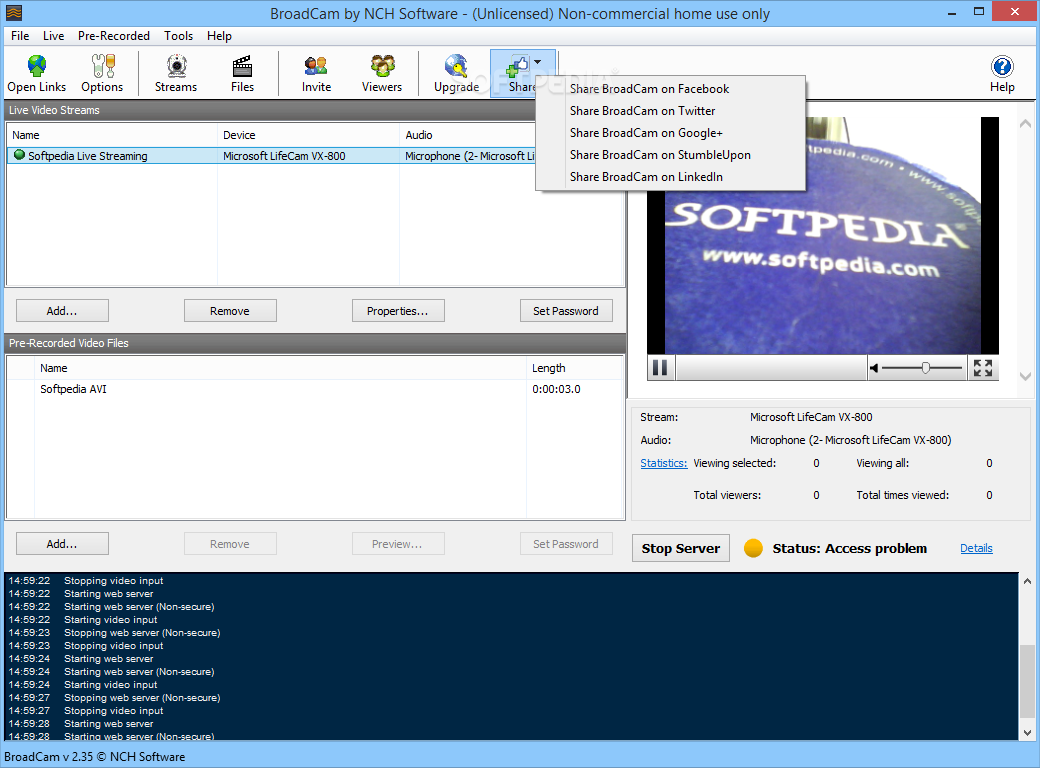Screen dimensions: 1040x768
Task: Click the video playback progress bar
Action: coord(771,367)
